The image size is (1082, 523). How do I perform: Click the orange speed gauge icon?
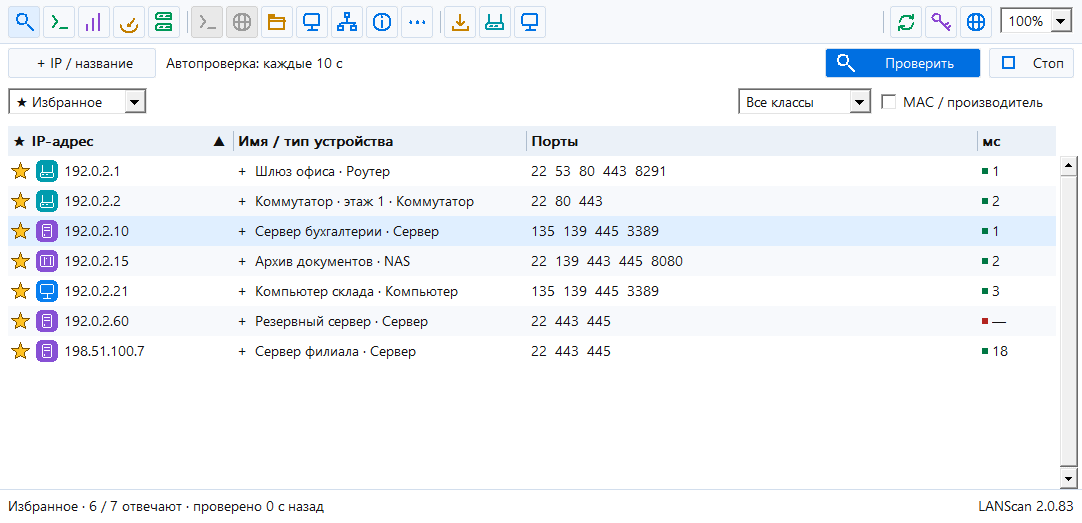tap(128, 22)
